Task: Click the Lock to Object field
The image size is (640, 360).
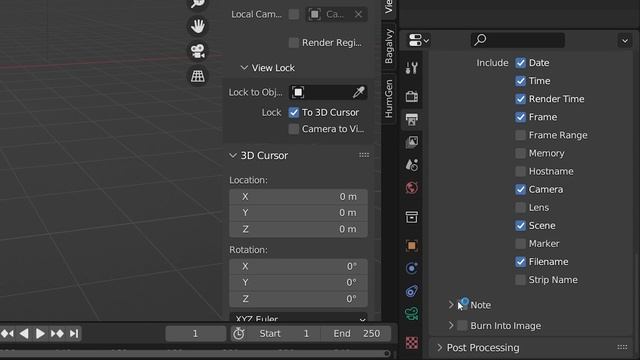Action: 328,92
